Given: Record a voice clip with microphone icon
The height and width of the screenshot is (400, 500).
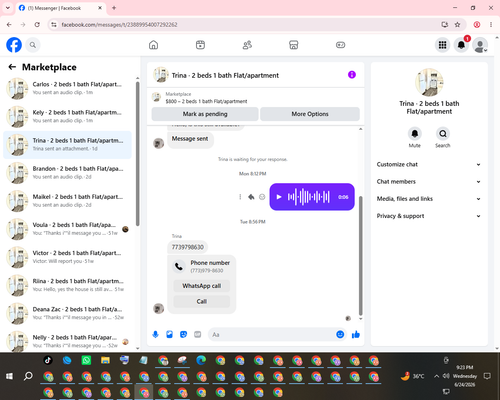Looking at the screenshot, I should [x=155, y=334].
